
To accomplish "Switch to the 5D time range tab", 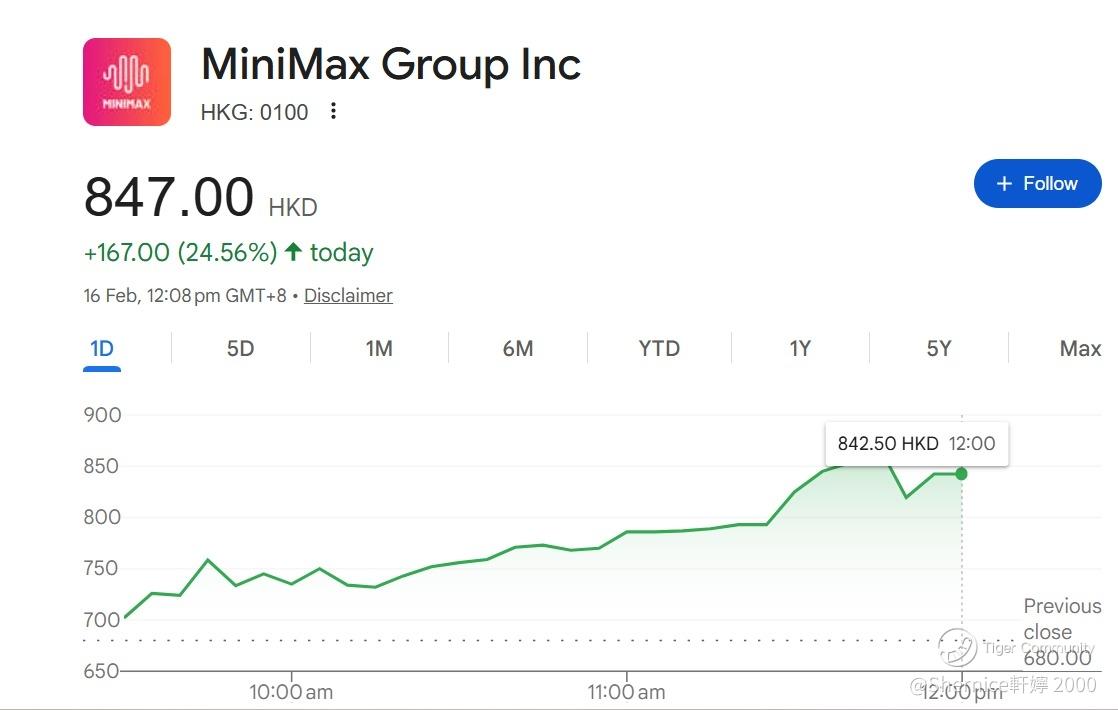I will coord(240,349).
